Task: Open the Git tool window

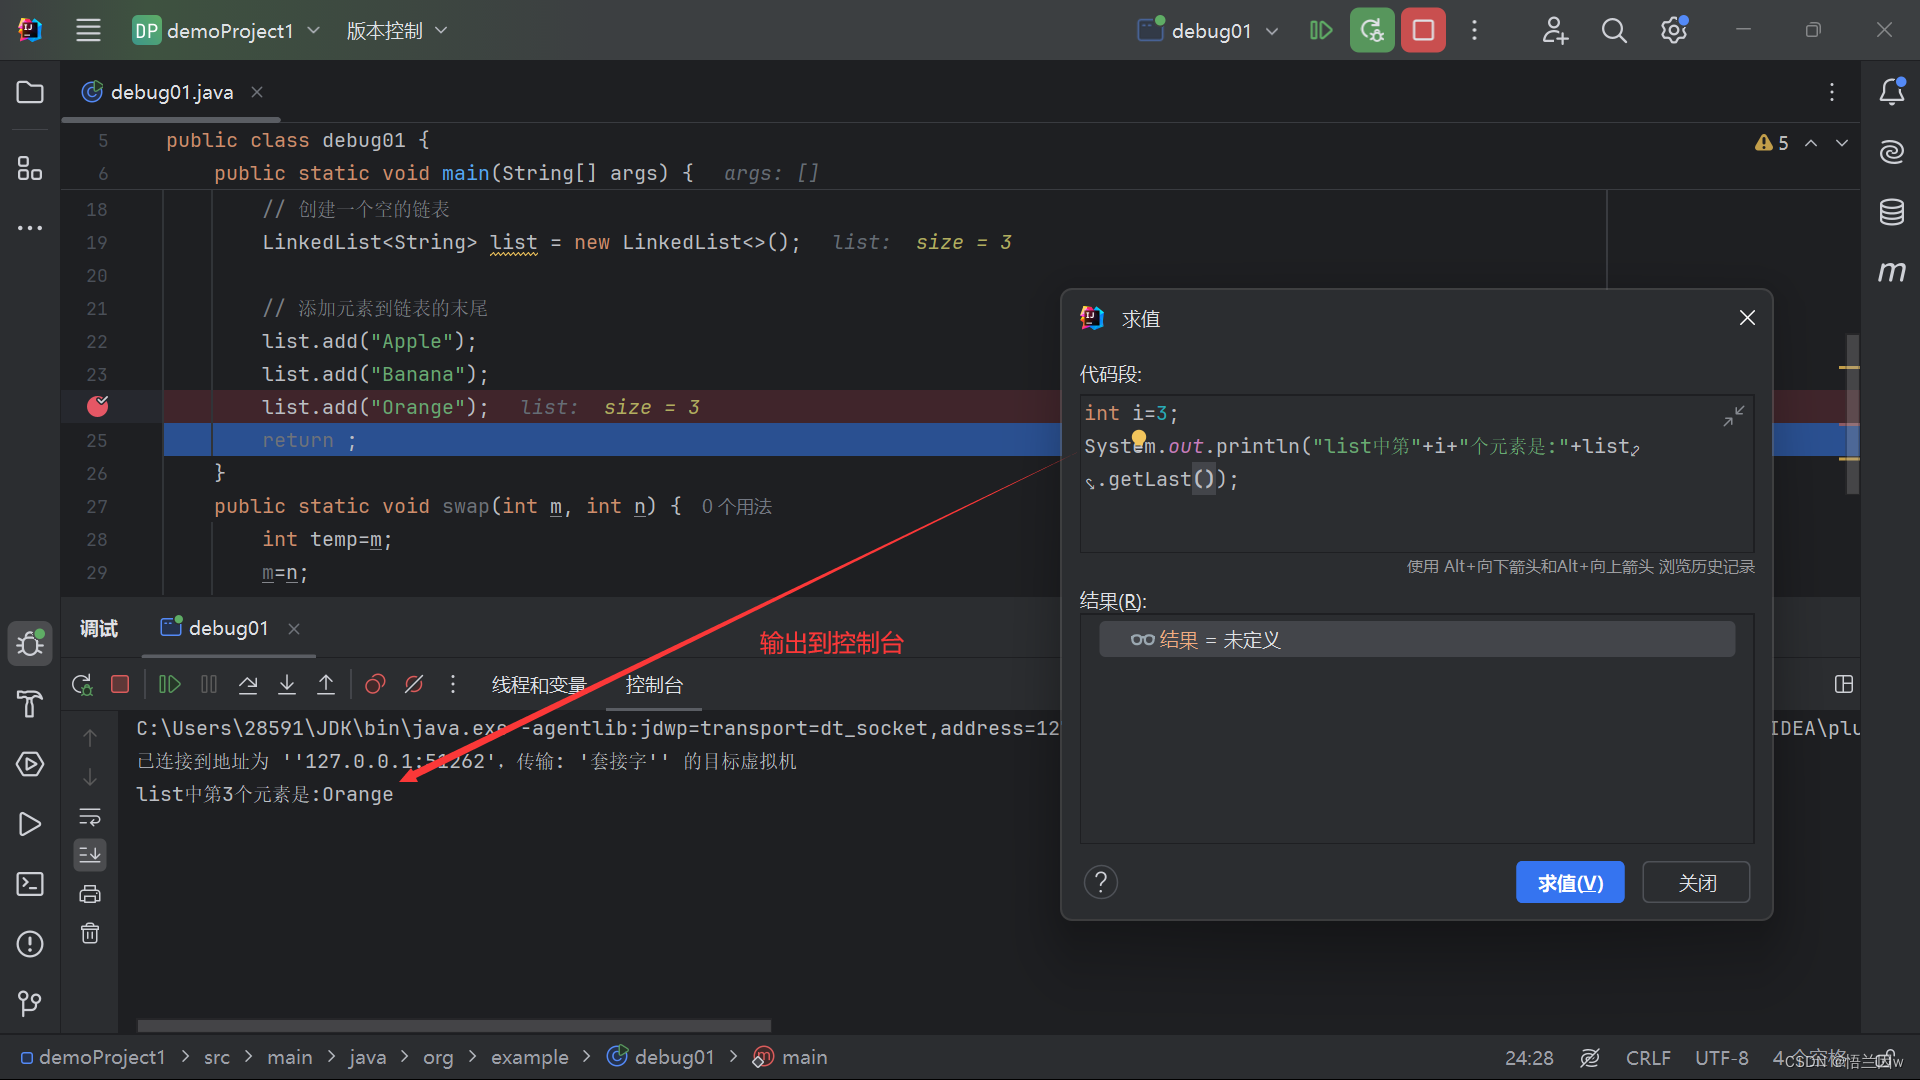Action: tap(30, 1003)
